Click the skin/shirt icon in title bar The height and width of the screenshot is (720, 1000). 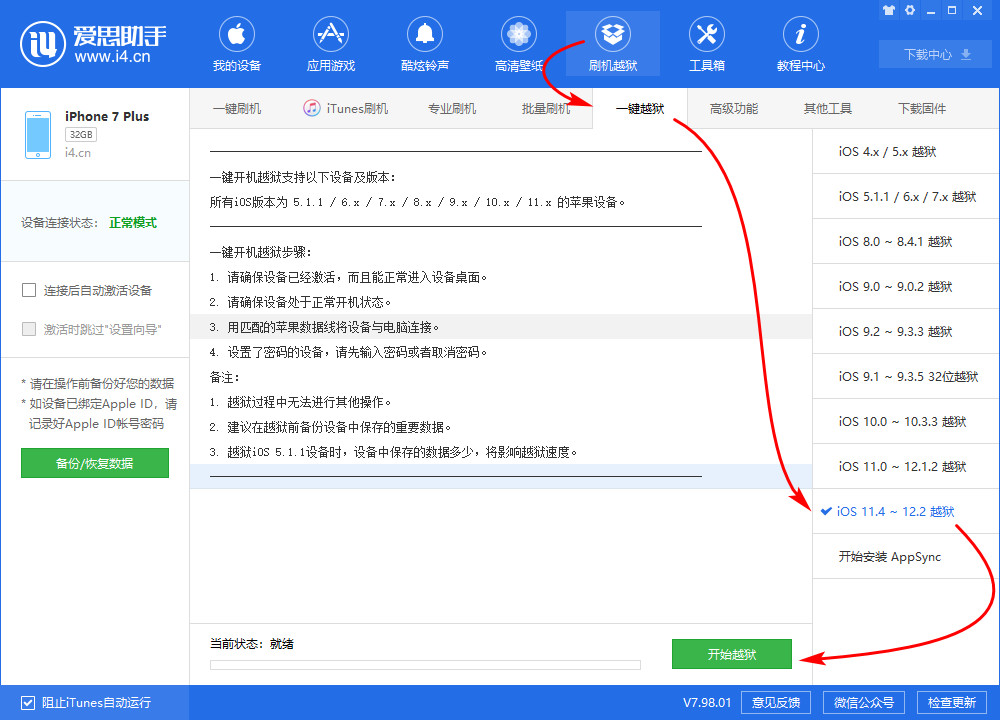pyautogui.click(x=889, y=10)
